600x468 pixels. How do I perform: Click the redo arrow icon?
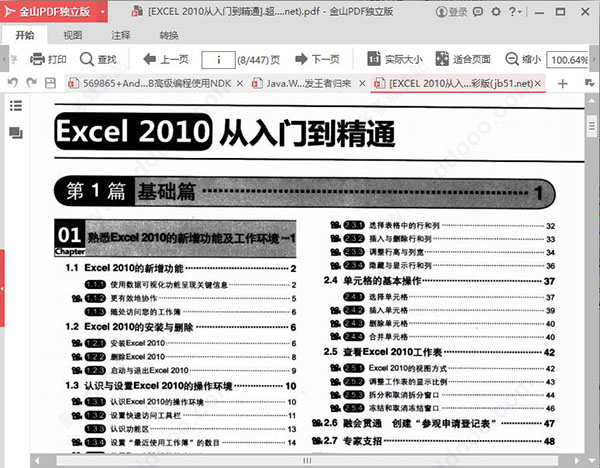coord(31,83)
